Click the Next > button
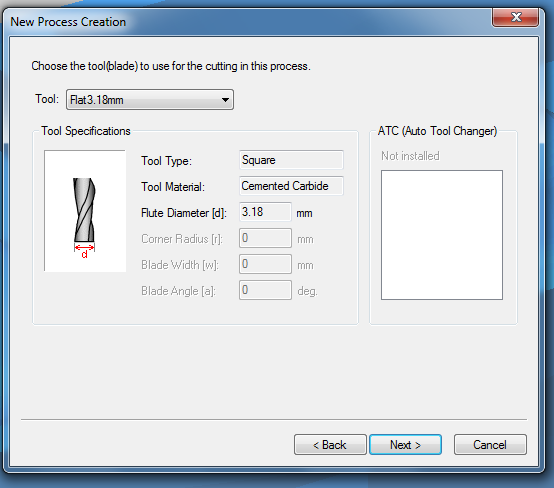This screenshot has width=554, height=488. 405,445
